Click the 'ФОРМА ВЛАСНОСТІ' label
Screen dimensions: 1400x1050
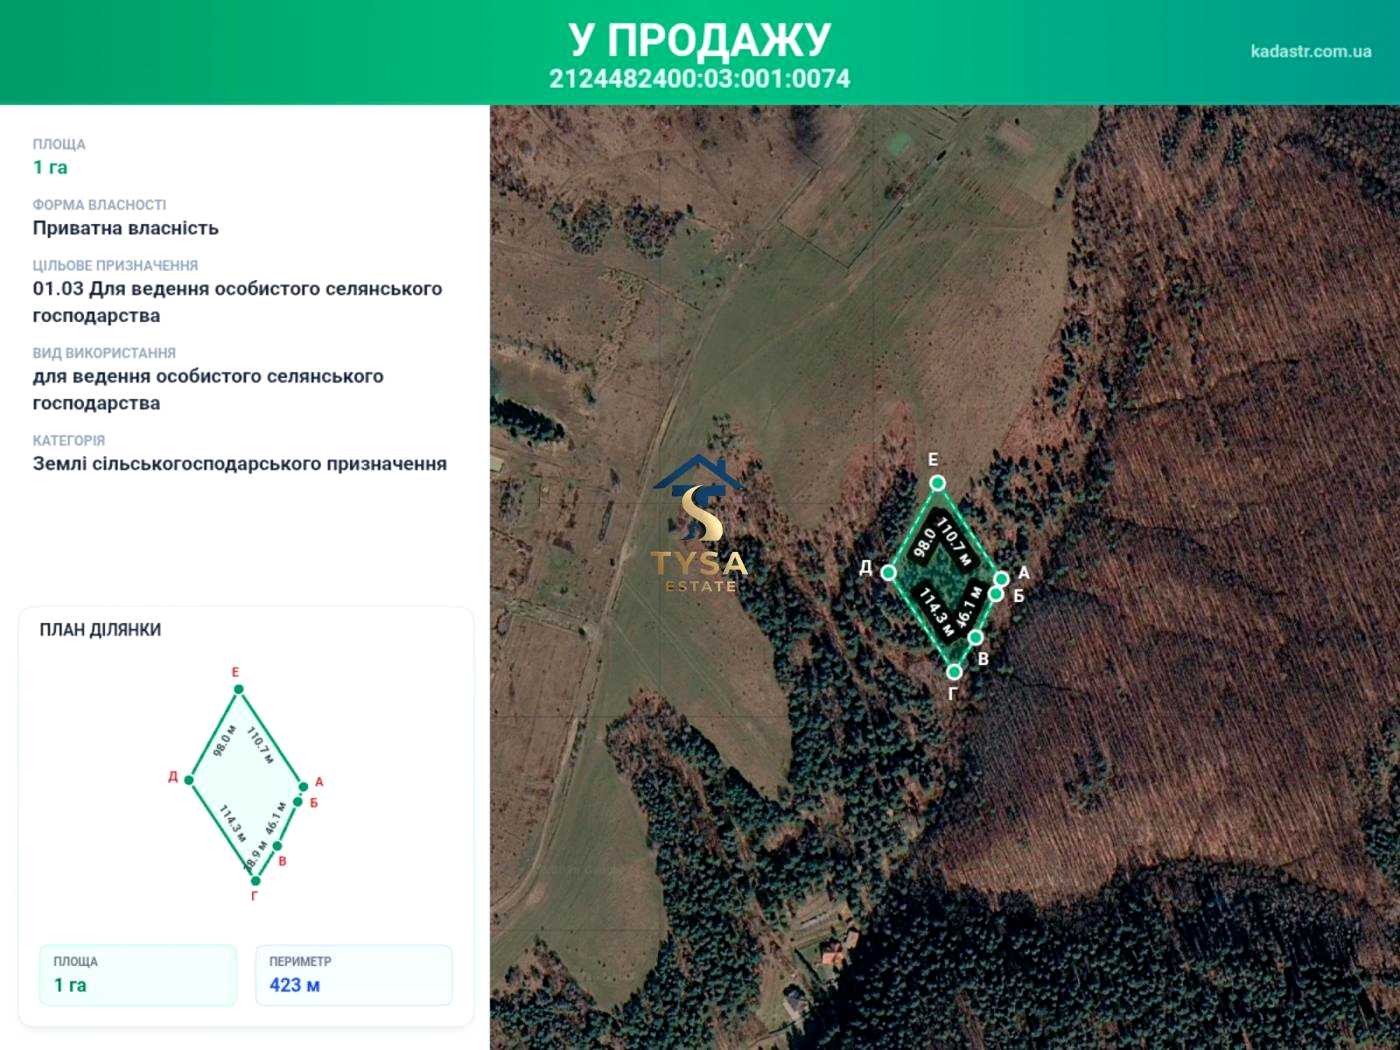coord(99,205)
